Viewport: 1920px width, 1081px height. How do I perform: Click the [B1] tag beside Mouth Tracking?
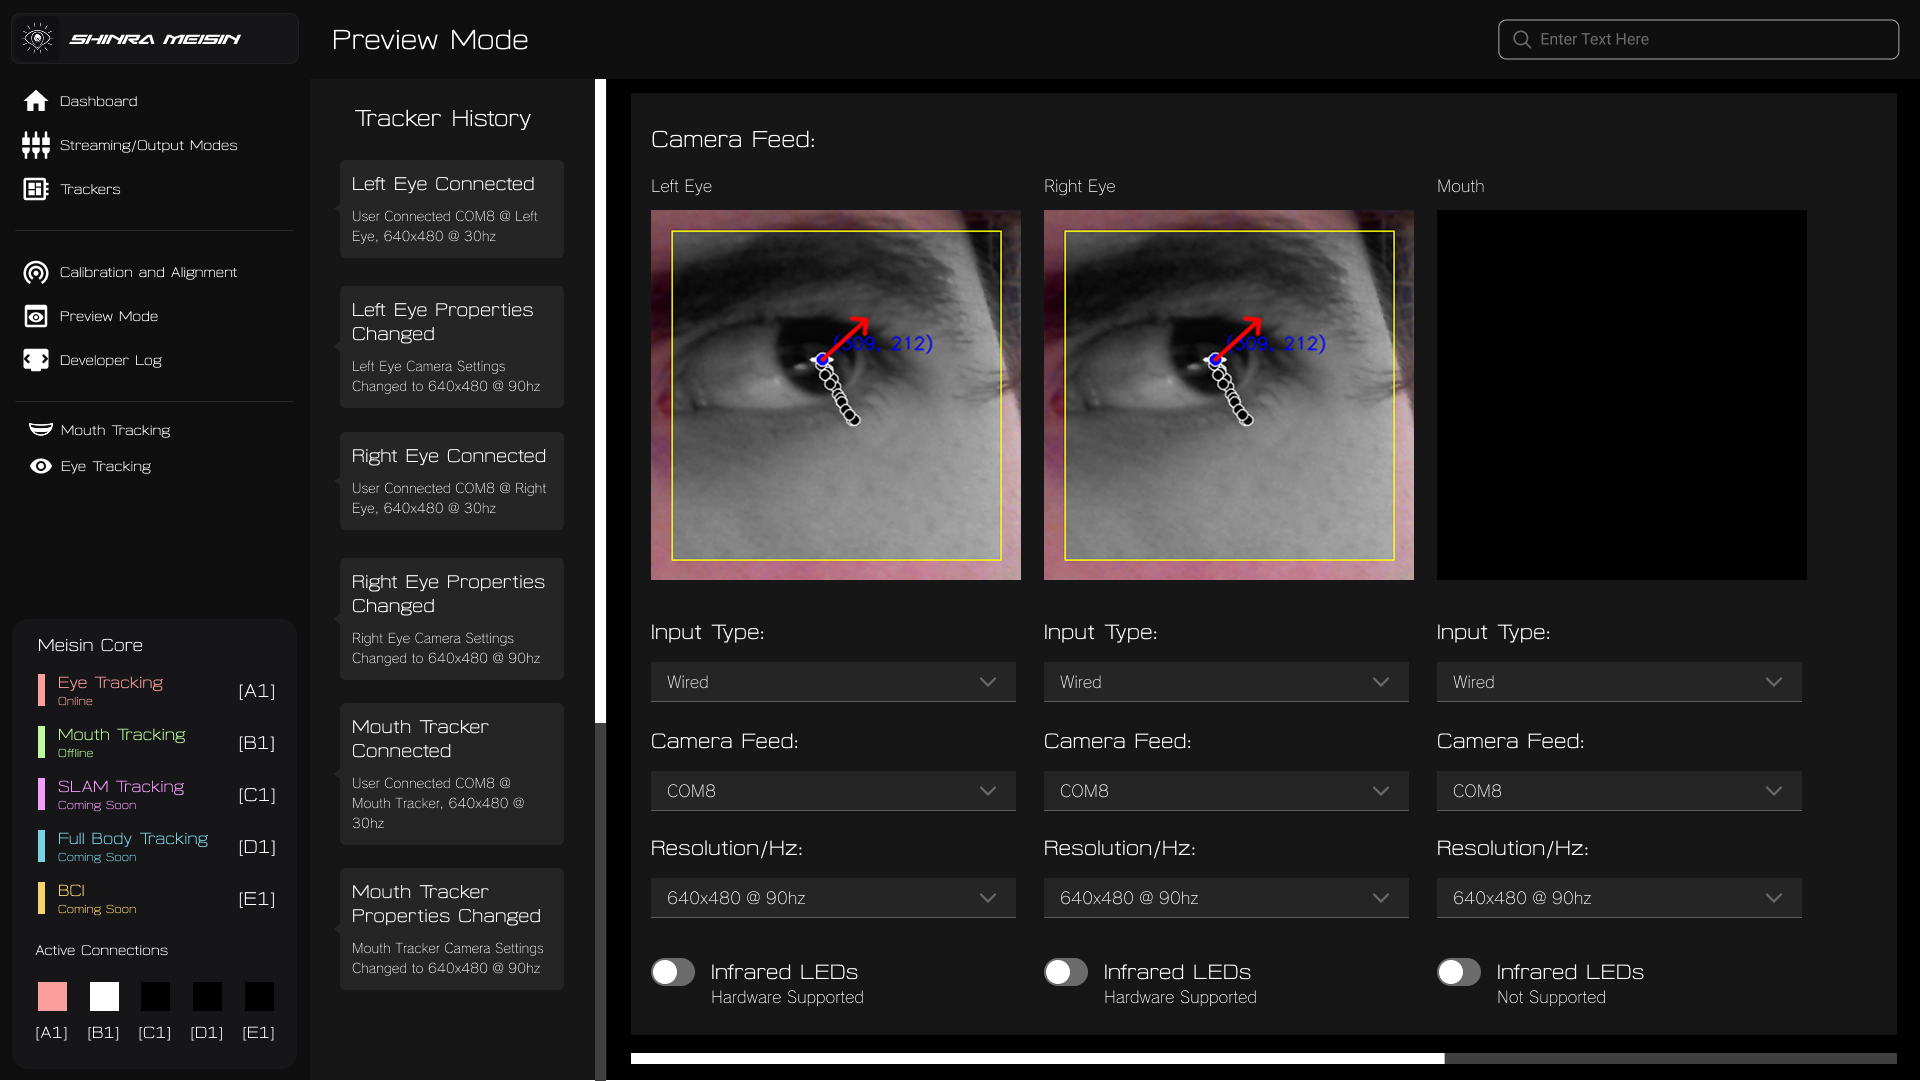tap(257, 743)
